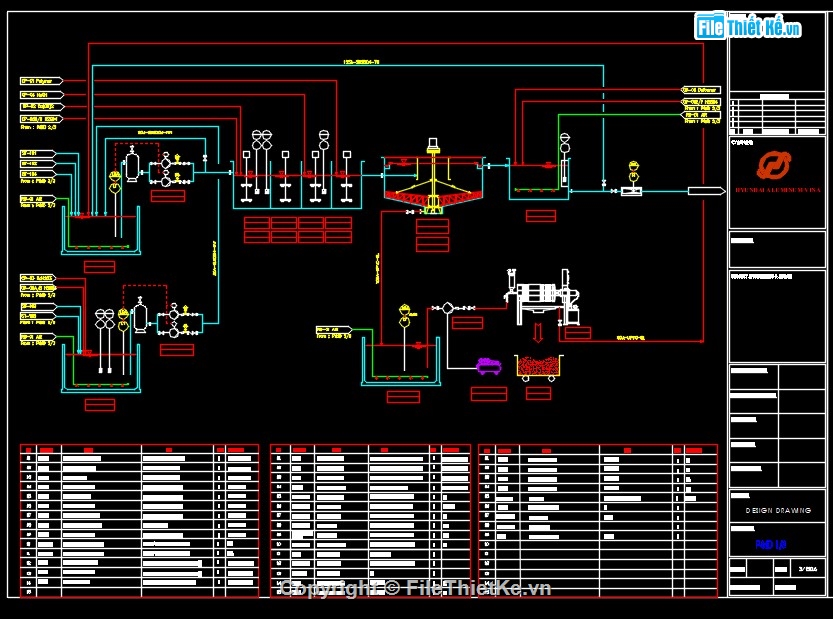Select the blue drawing number in title block

tap(771, 545)
